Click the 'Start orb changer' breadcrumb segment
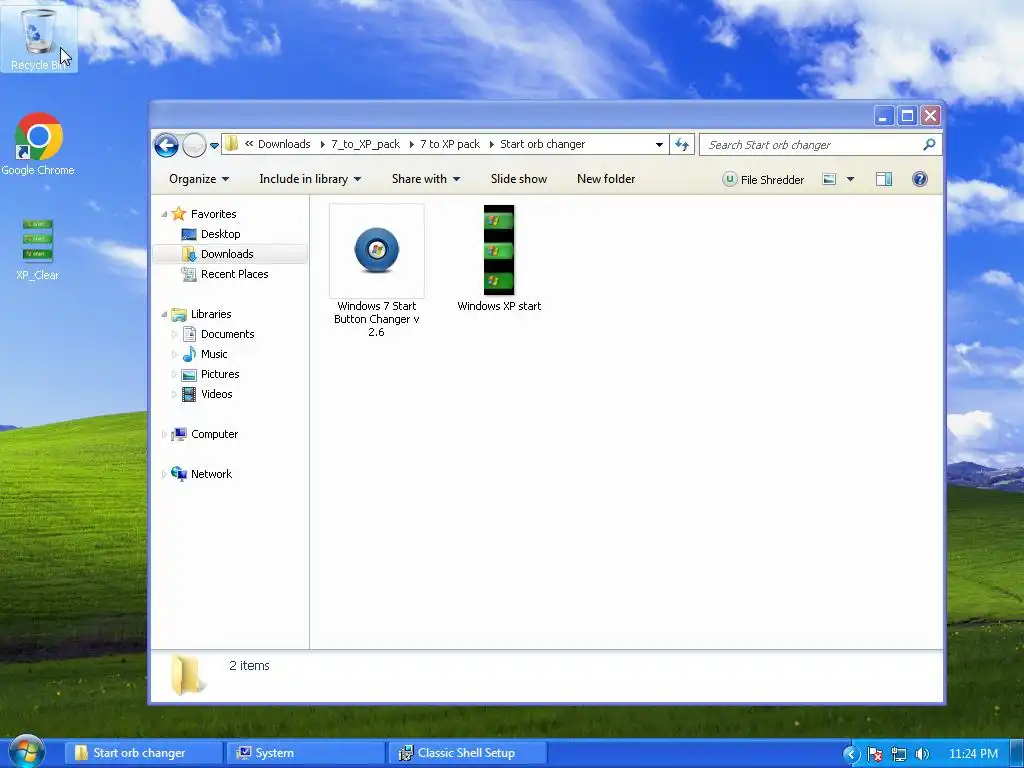Viewport: 1024px width, 768px height. (542, 144)
